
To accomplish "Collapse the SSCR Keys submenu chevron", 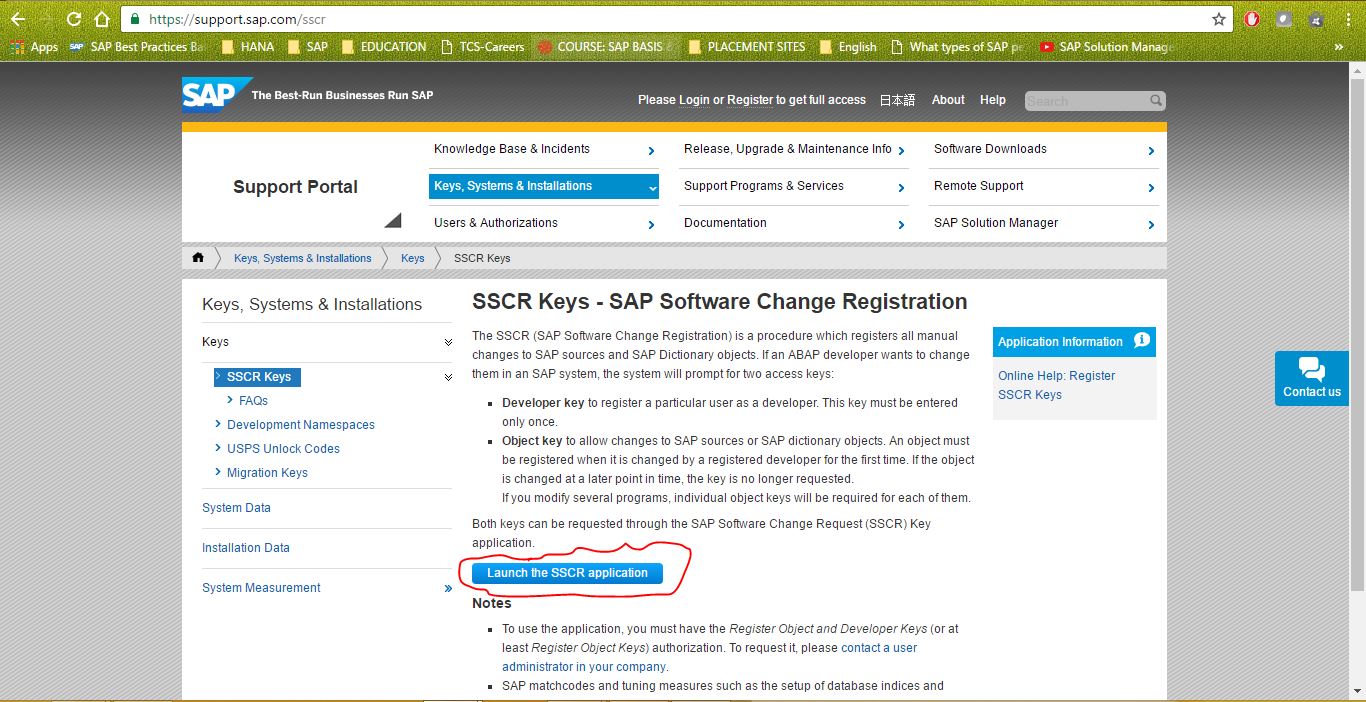I will pyautogui.click(x=447, y=377).
